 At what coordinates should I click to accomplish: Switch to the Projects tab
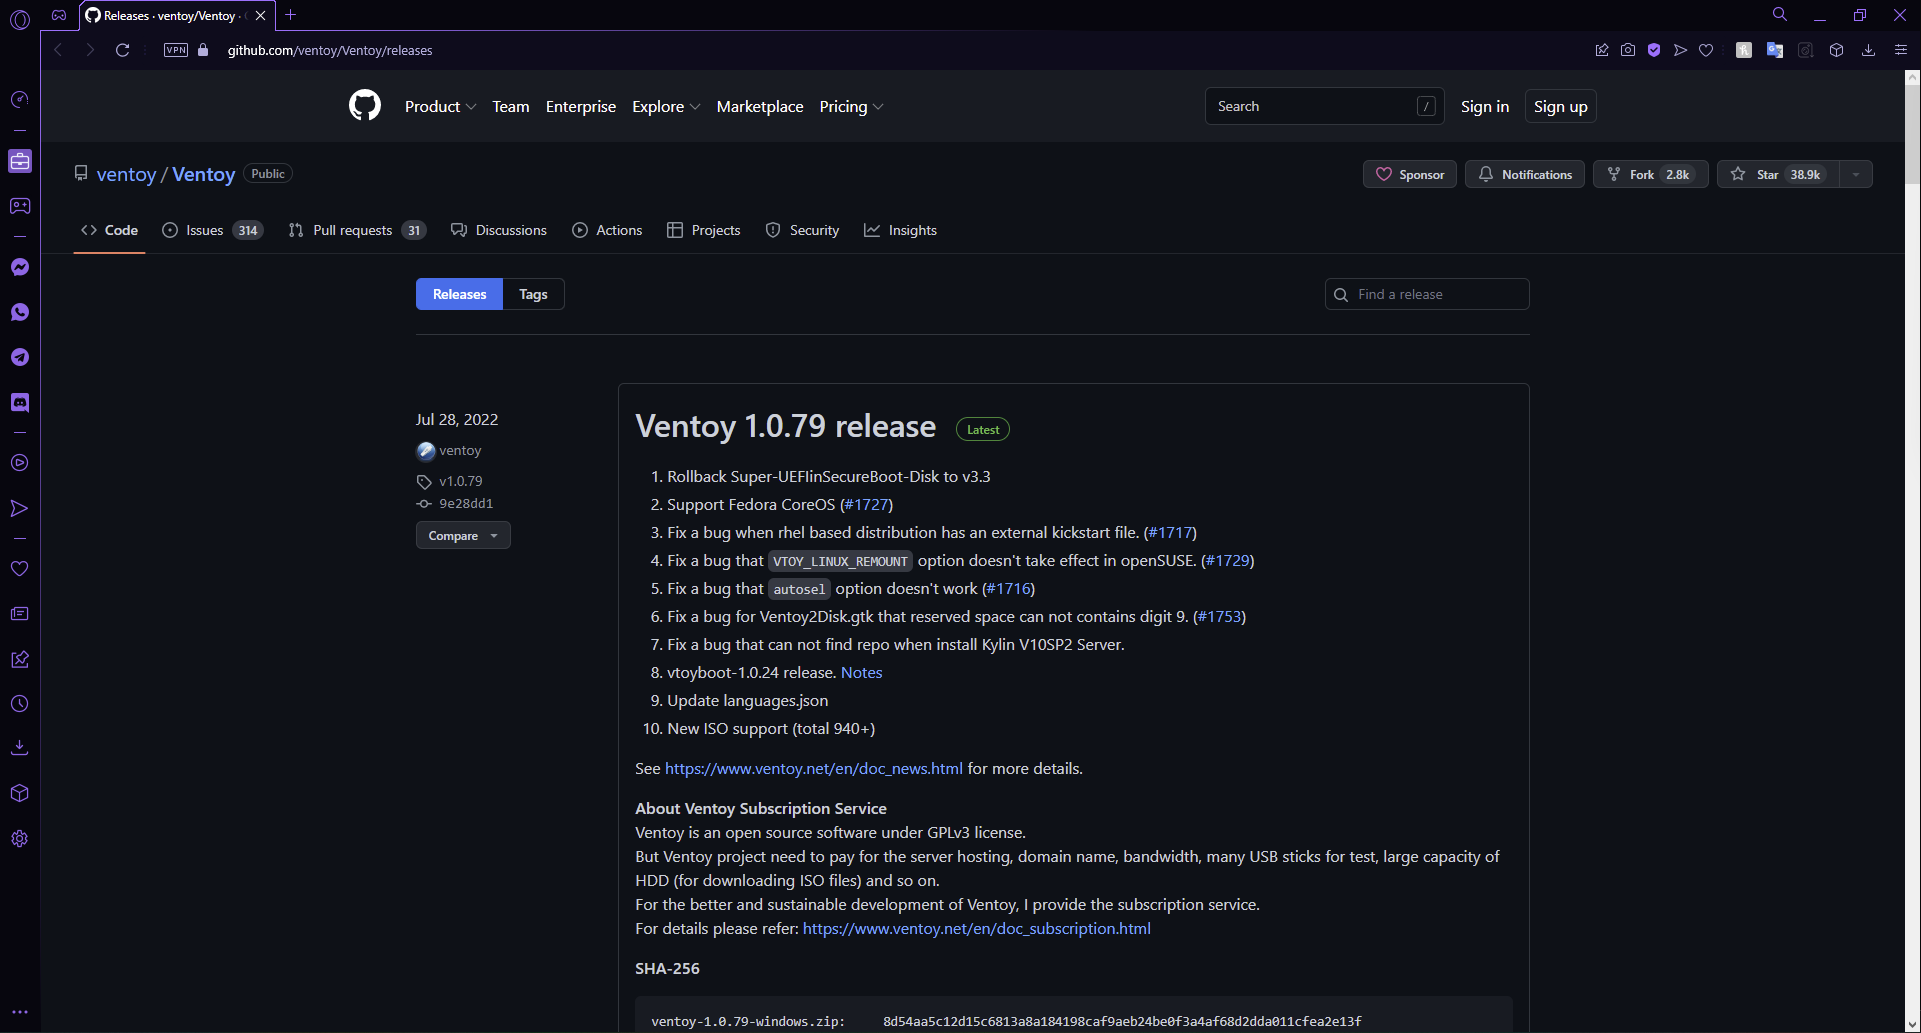(704, 230)
